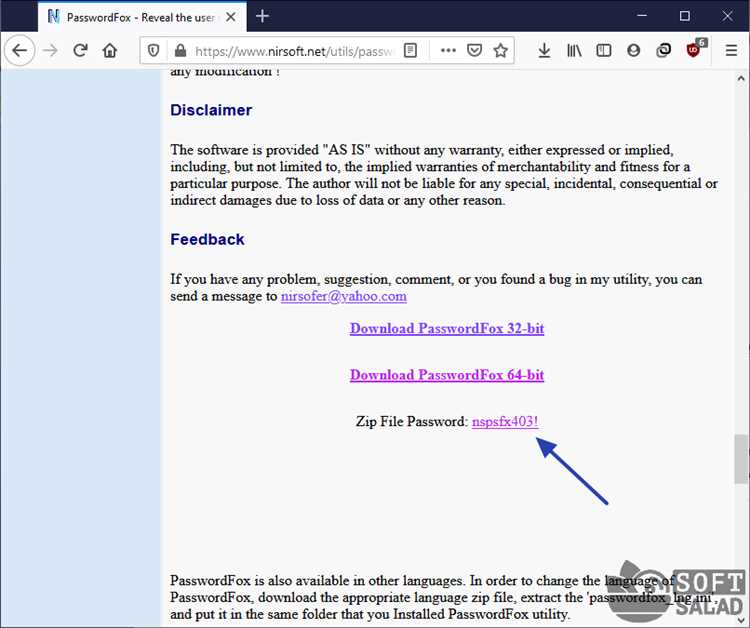This screenshot has width=750, height=628.
Task: Download PasswordFox 64-bit
Action: tap(447, 375)
